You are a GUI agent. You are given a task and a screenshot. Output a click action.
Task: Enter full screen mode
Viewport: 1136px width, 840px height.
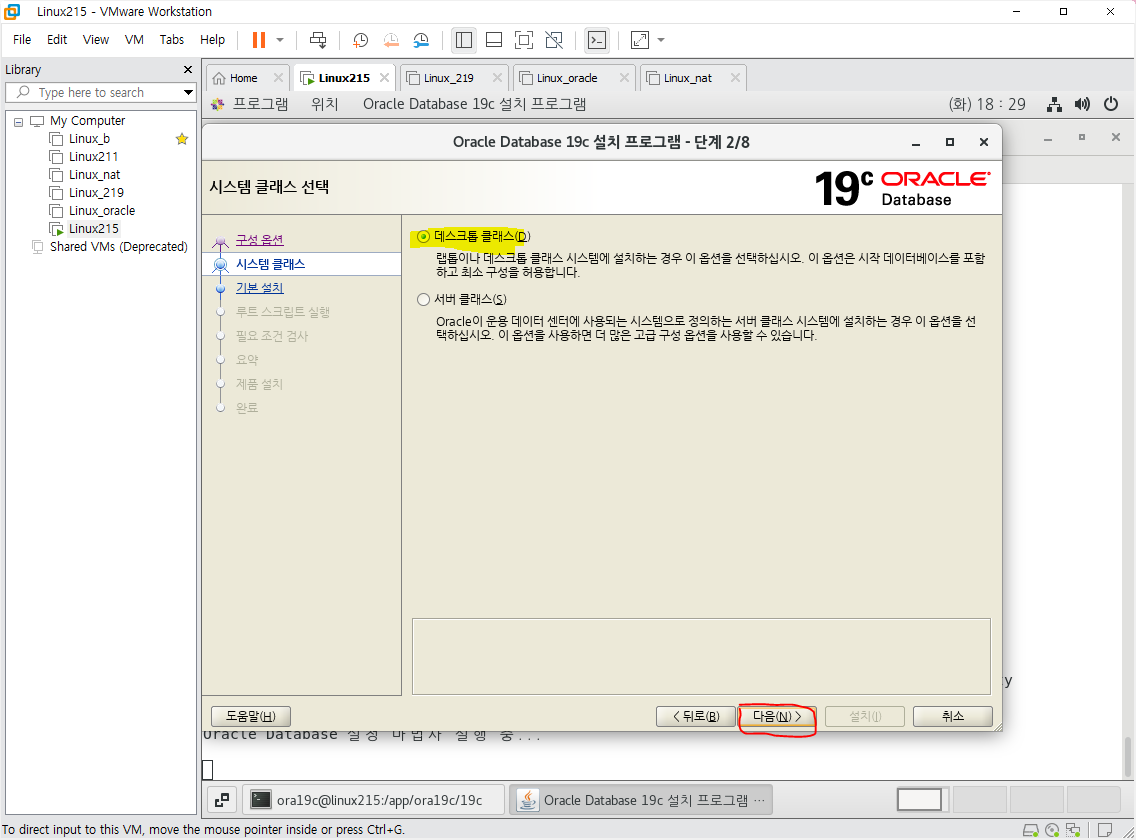click(x=524, y=40)
